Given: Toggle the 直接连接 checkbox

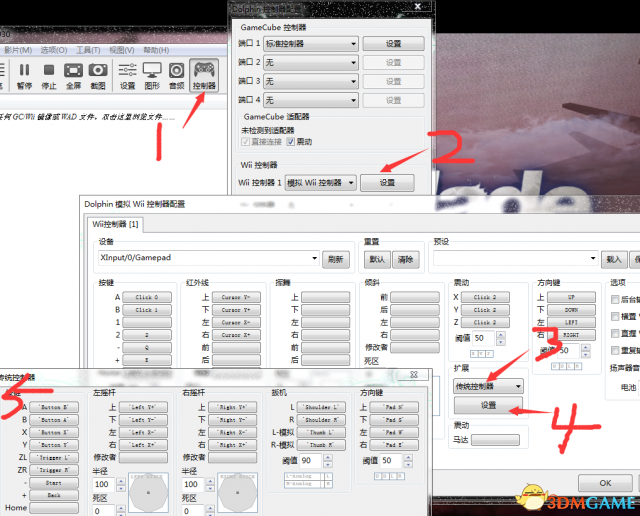Looking at the screenshot, I should [x=245, y=142].
